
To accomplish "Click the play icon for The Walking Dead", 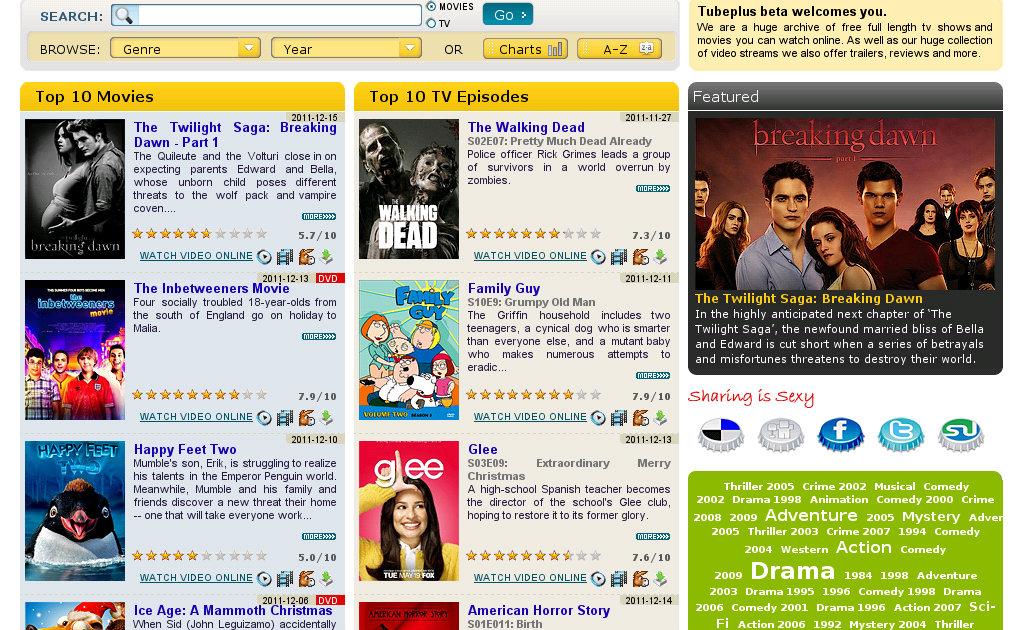I will pos(598,257).
